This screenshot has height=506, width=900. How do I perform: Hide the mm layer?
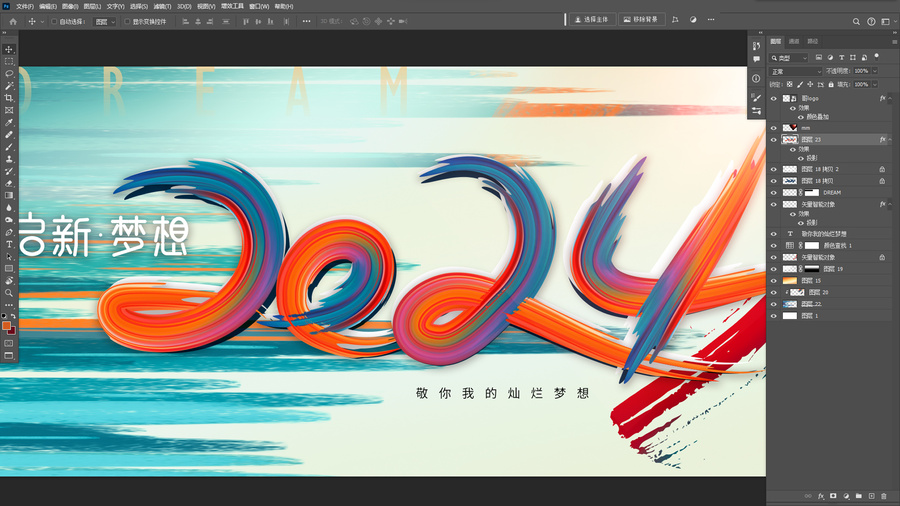pos(774,128)
